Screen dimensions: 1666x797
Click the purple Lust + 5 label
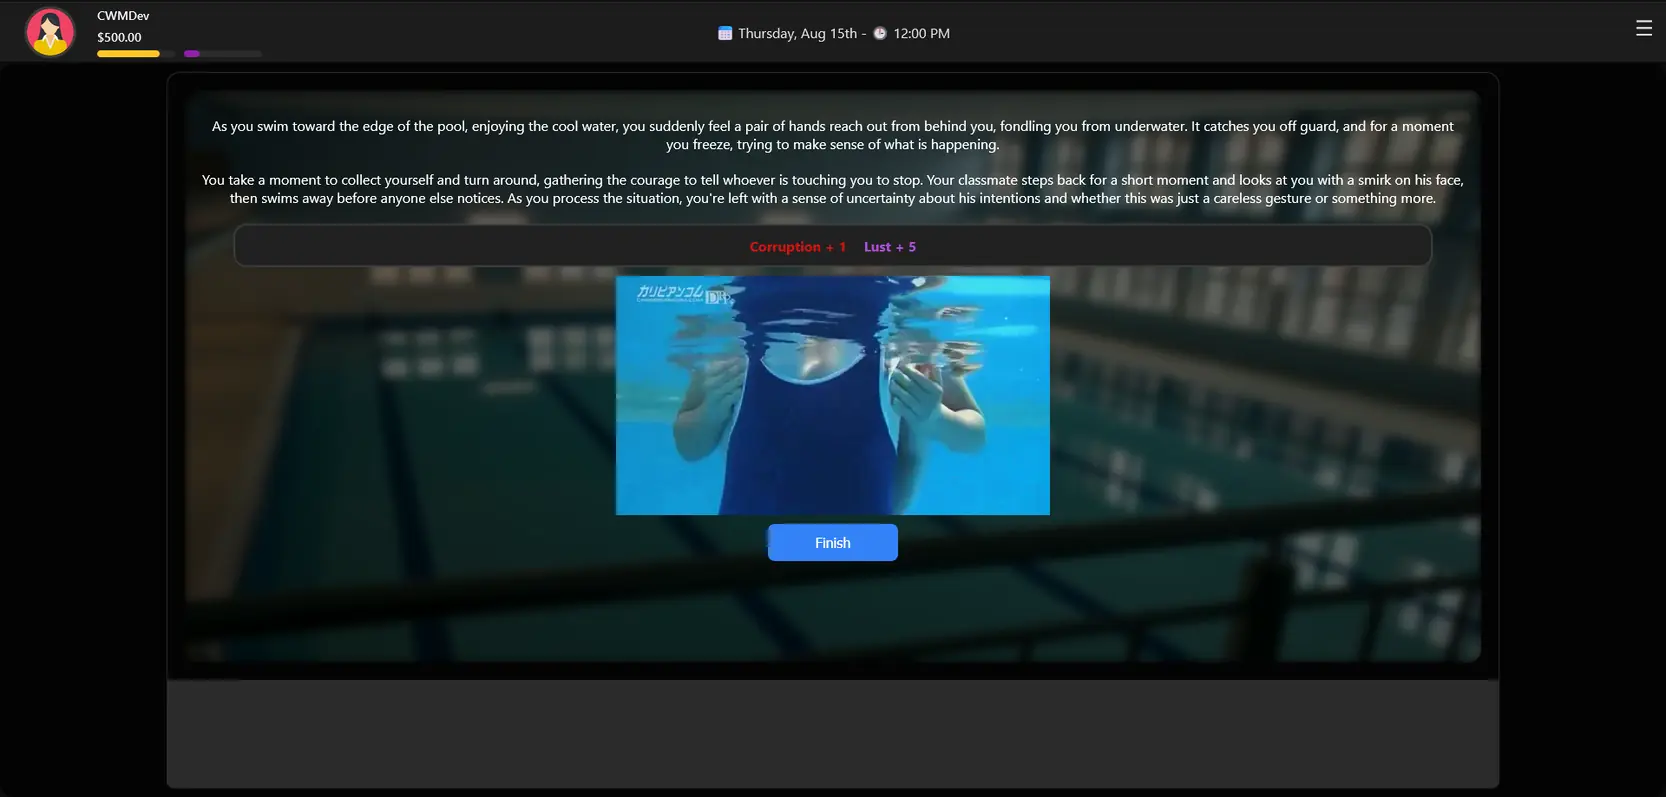coord(889,247)
